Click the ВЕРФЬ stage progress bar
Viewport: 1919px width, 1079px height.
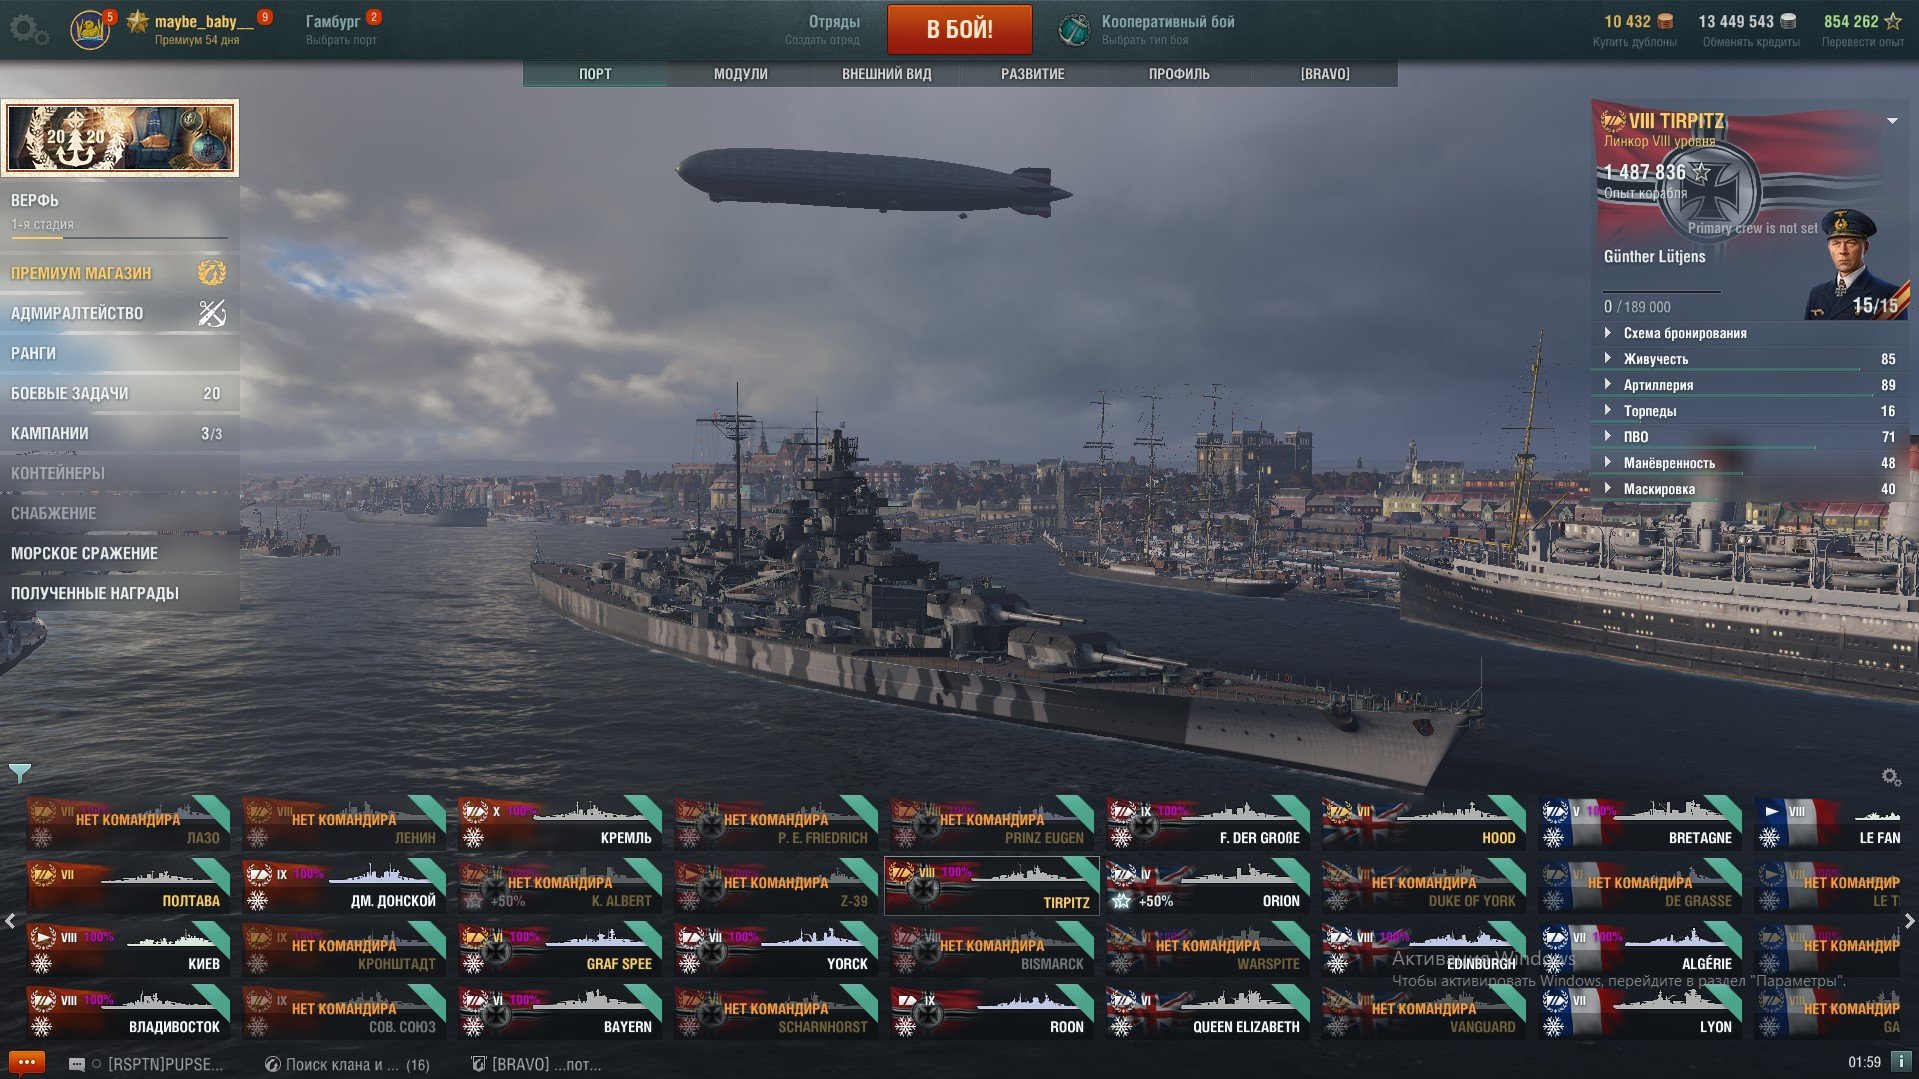click(119, 238)
